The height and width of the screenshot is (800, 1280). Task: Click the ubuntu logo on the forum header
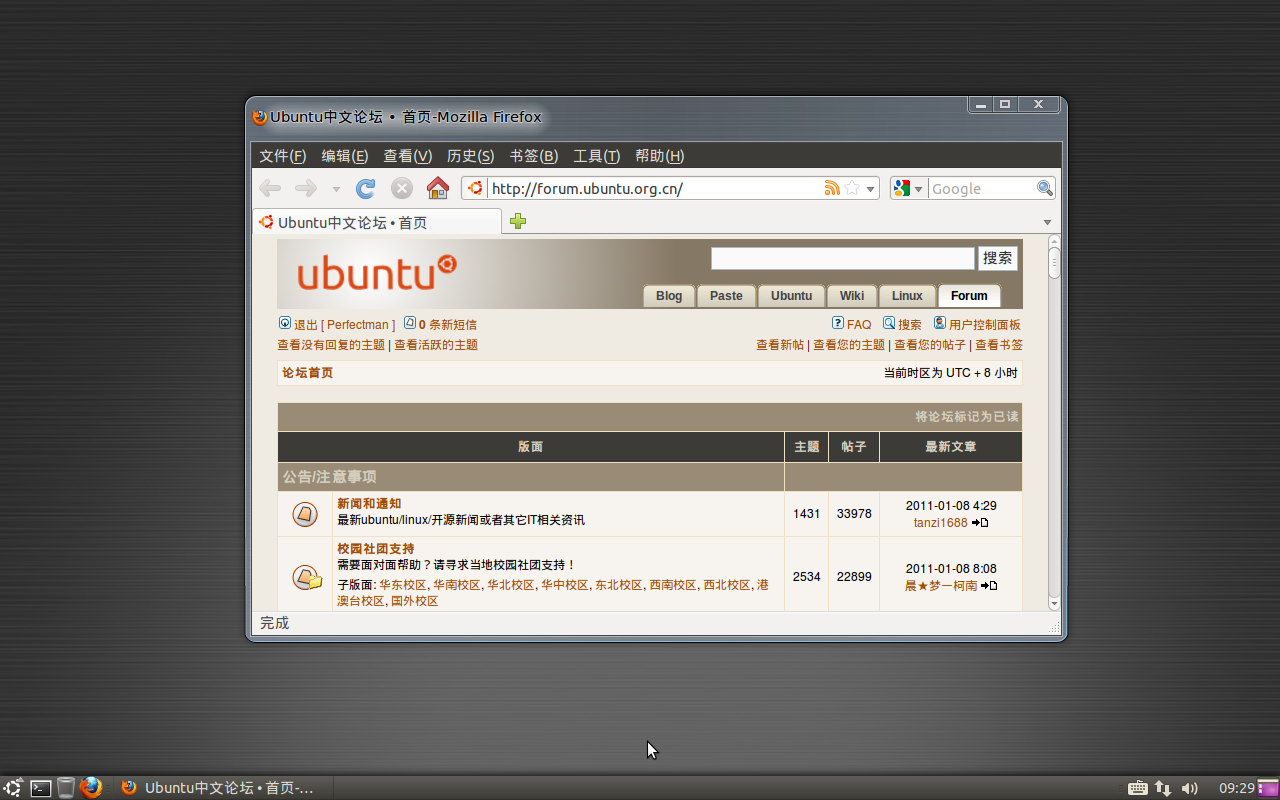tap(377, 271)
